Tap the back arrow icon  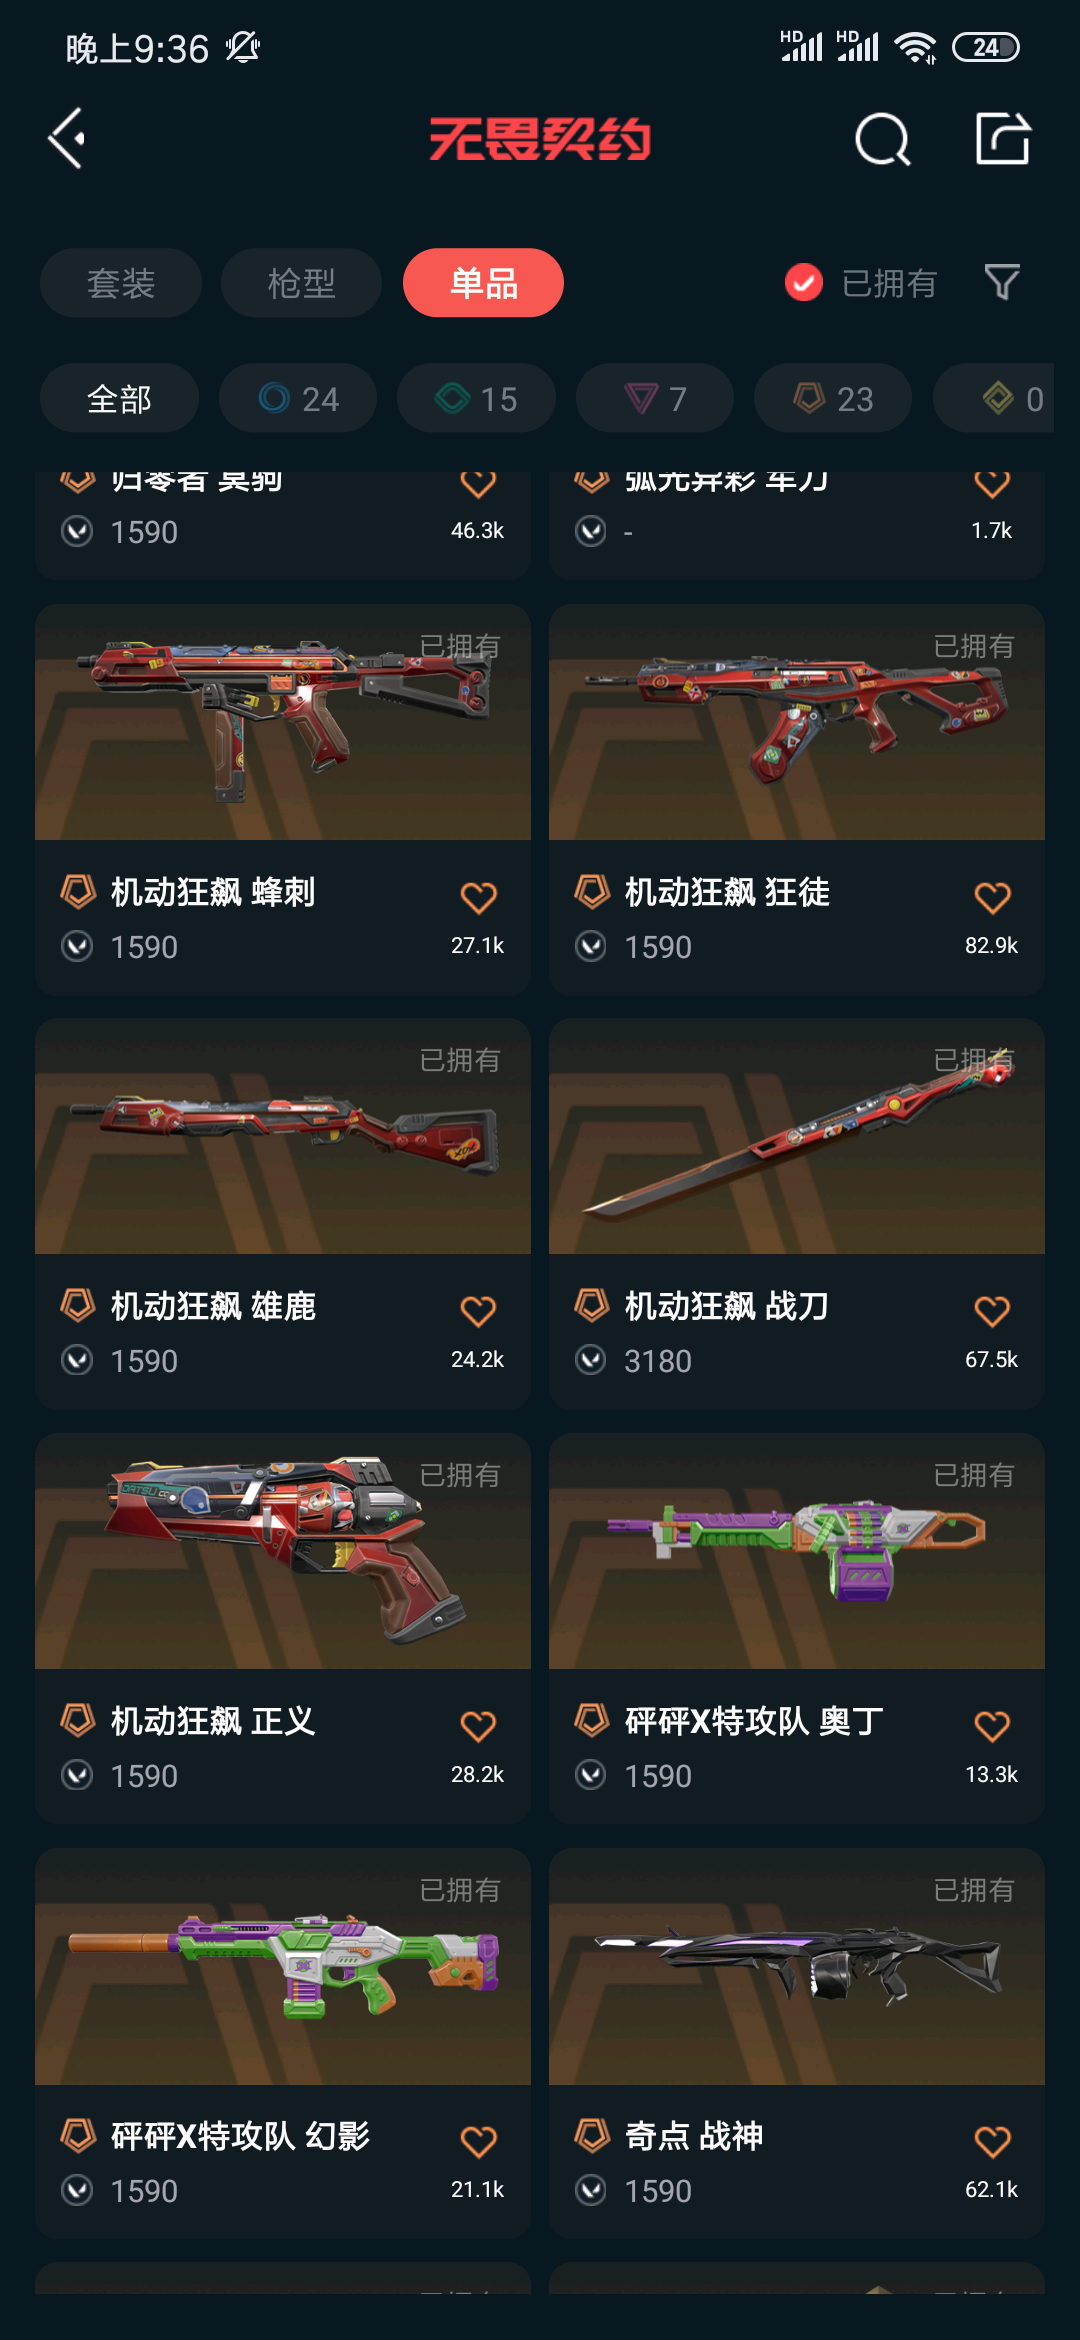[x=67, y=139]
